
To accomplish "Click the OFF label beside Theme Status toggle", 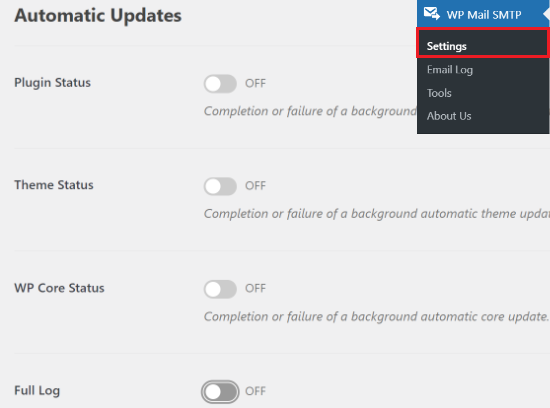I will [255, 186].
